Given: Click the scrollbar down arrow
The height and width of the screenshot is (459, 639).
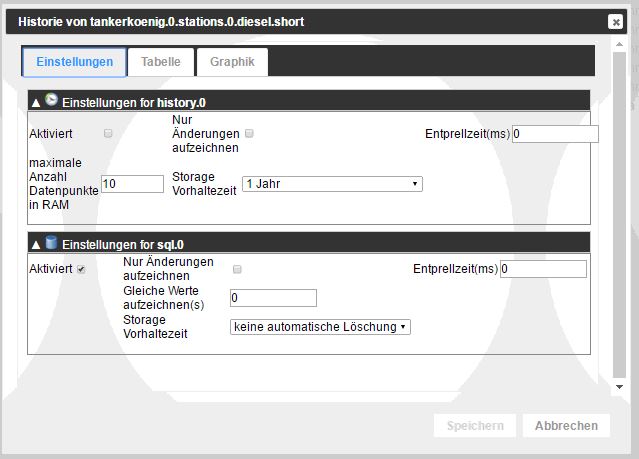Looking at the screenshot, I should [619, 386].
